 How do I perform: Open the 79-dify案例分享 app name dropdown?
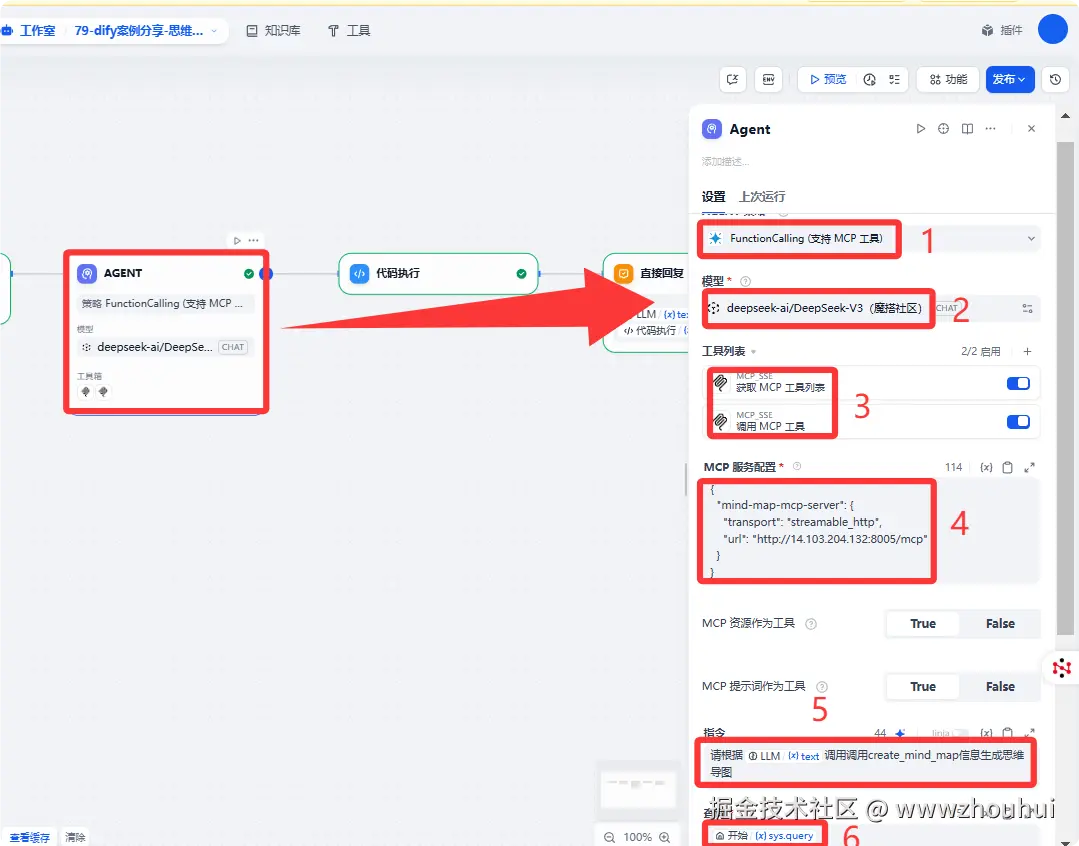[145, 31]
